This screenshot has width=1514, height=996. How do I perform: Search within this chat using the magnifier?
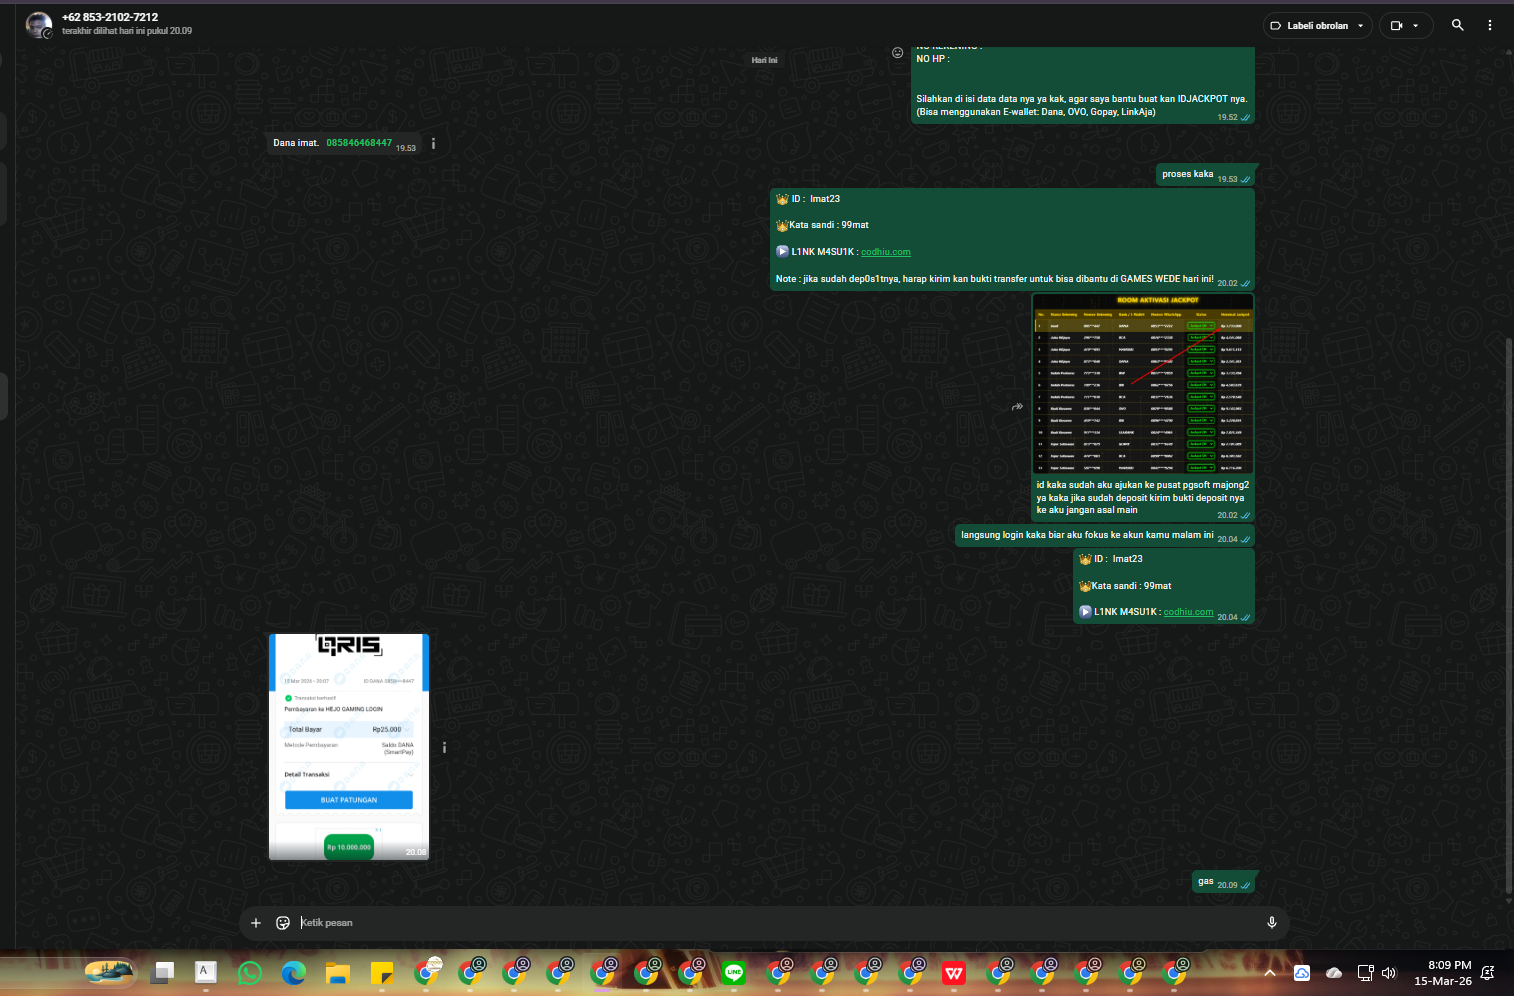pyautogui.click(x=1458, y=25)
